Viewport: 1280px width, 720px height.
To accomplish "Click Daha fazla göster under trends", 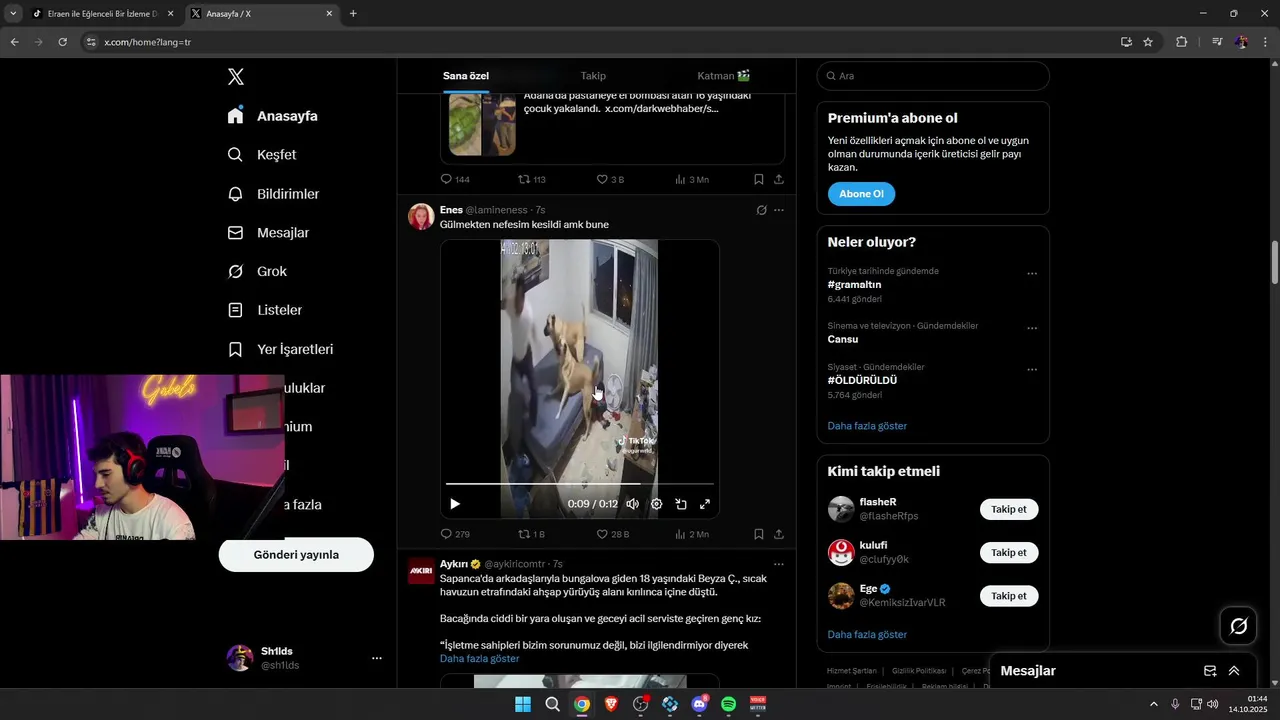I will coord(867,426).
